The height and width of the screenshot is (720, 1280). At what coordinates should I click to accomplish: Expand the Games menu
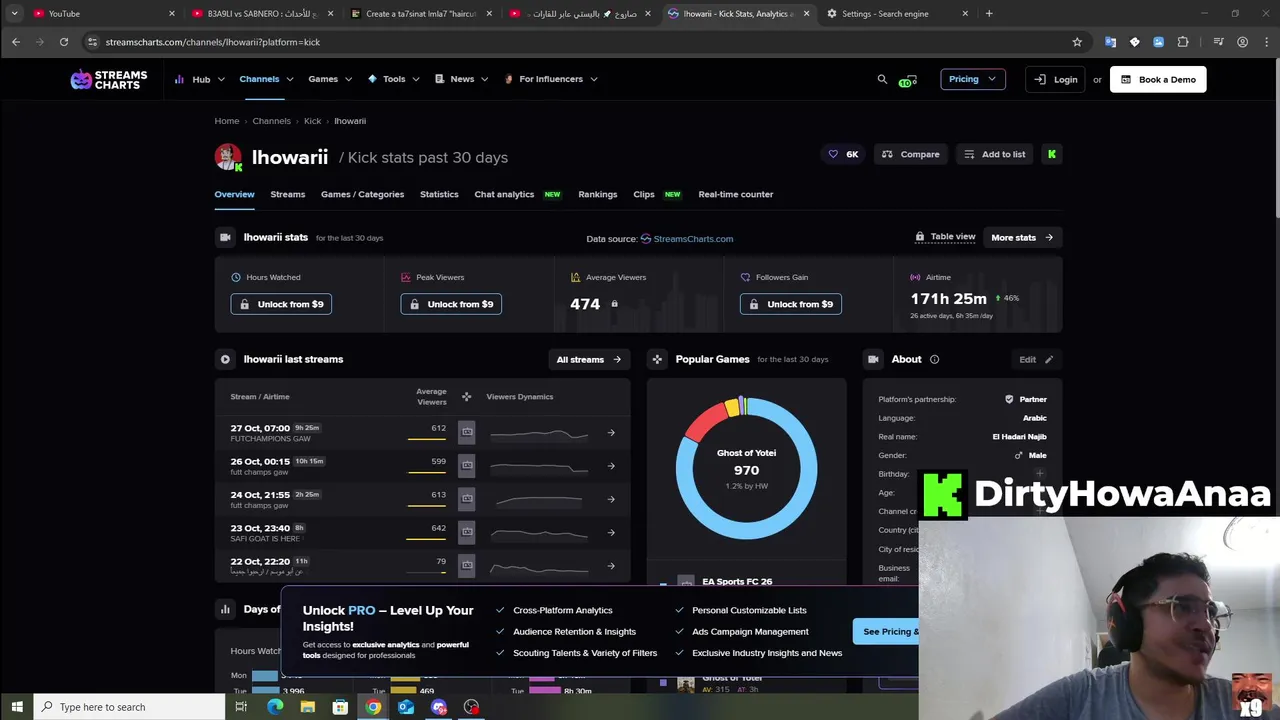tap(330, 79)
